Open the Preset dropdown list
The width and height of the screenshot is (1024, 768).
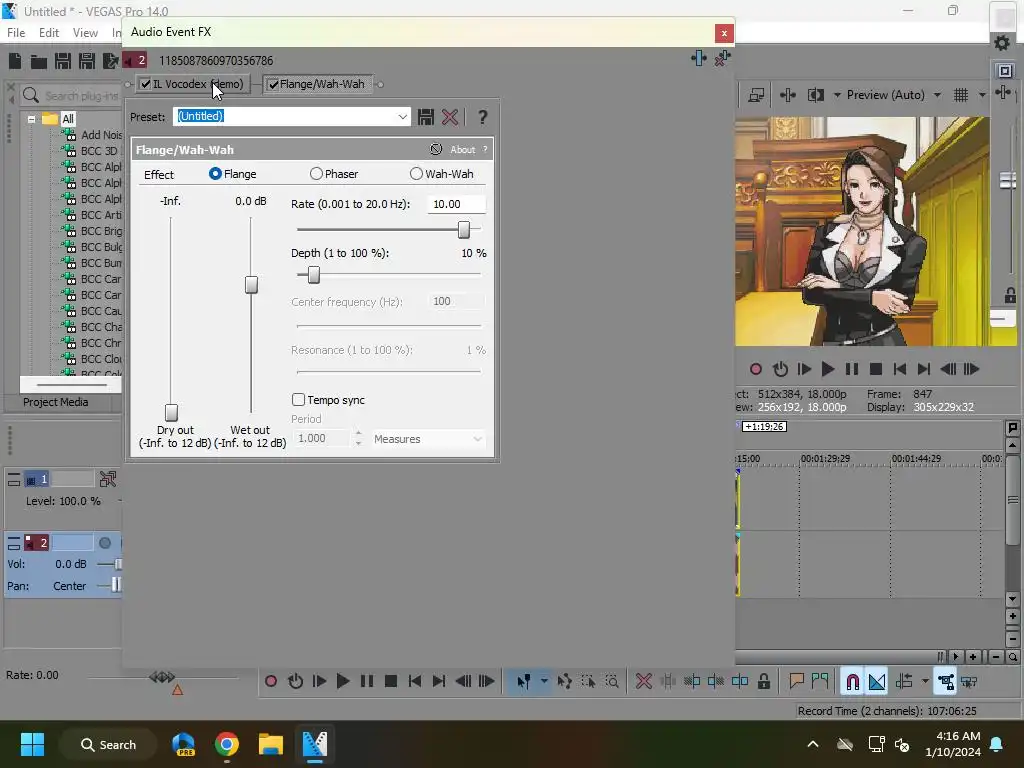[x=402, y=117]
